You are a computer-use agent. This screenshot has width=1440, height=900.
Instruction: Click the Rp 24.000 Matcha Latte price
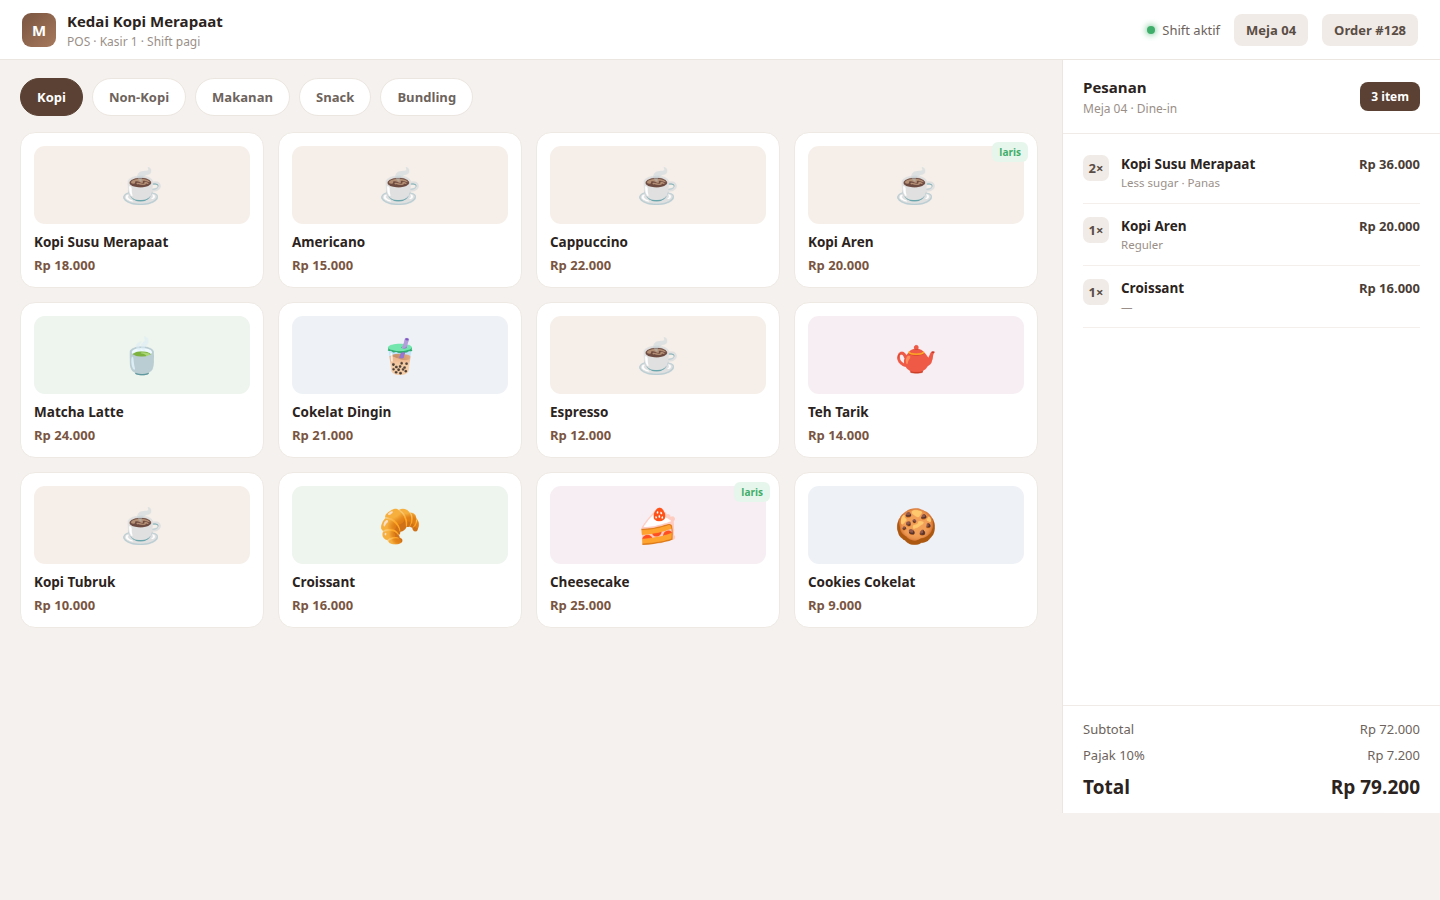click(x=64, y=436)
